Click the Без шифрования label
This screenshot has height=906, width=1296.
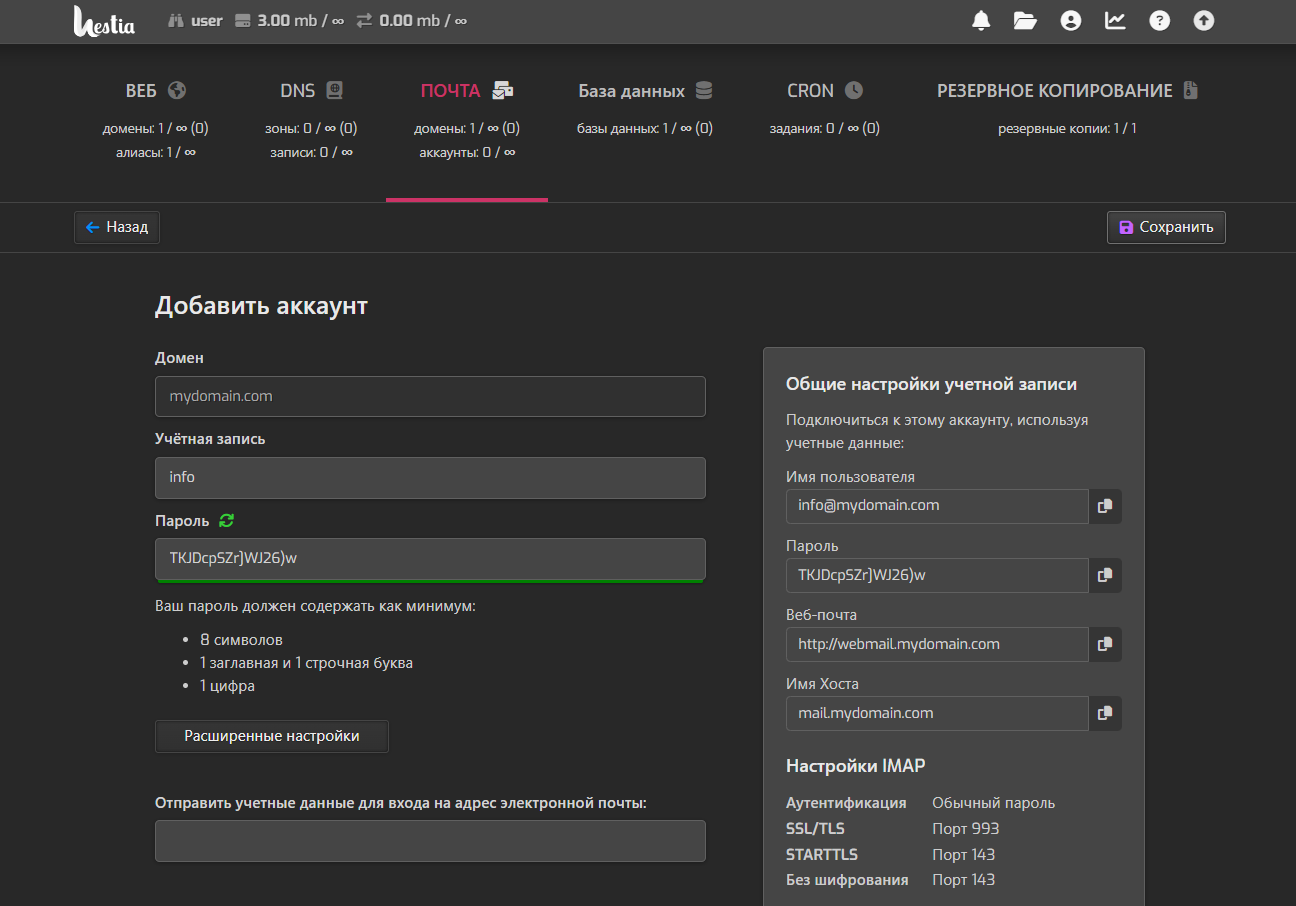847,880
